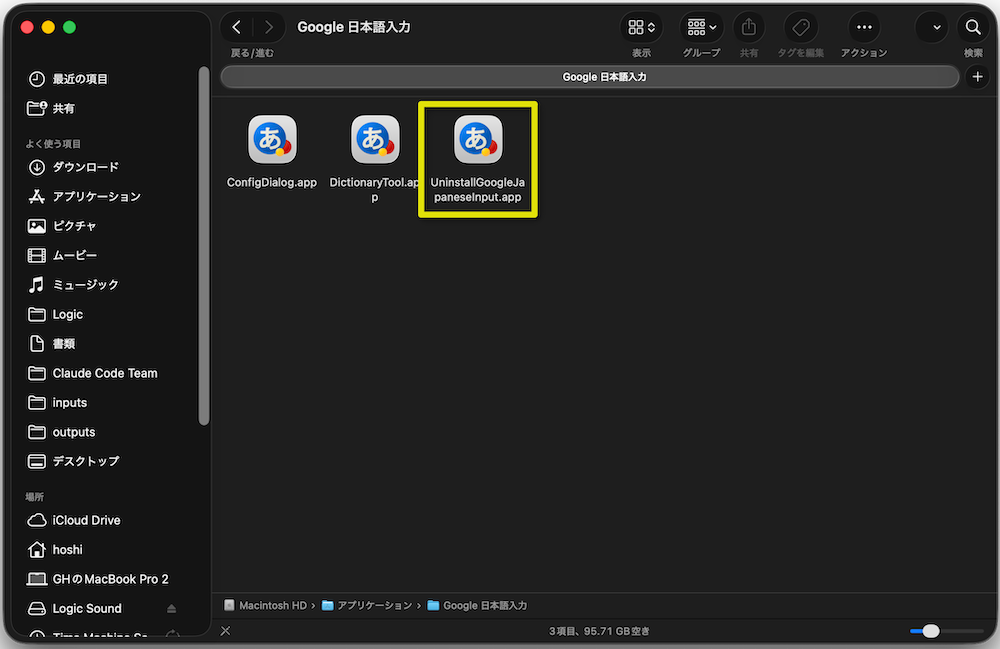Close the Finder window with red button

click(27, 27)
